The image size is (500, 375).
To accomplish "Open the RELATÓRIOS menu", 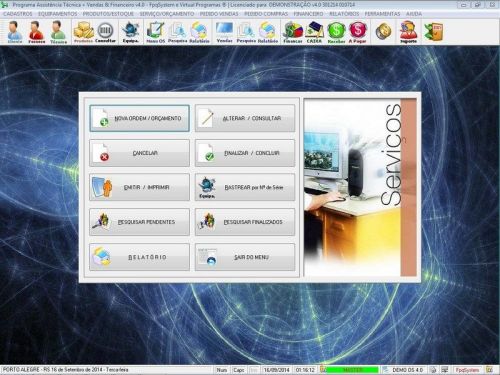I will [x=344, y=14].
